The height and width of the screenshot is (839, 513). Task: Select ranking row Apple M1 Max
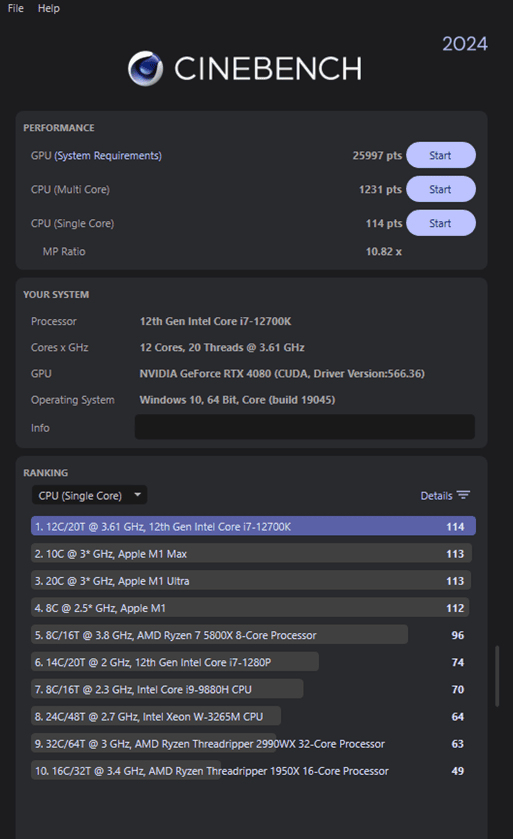251,554
